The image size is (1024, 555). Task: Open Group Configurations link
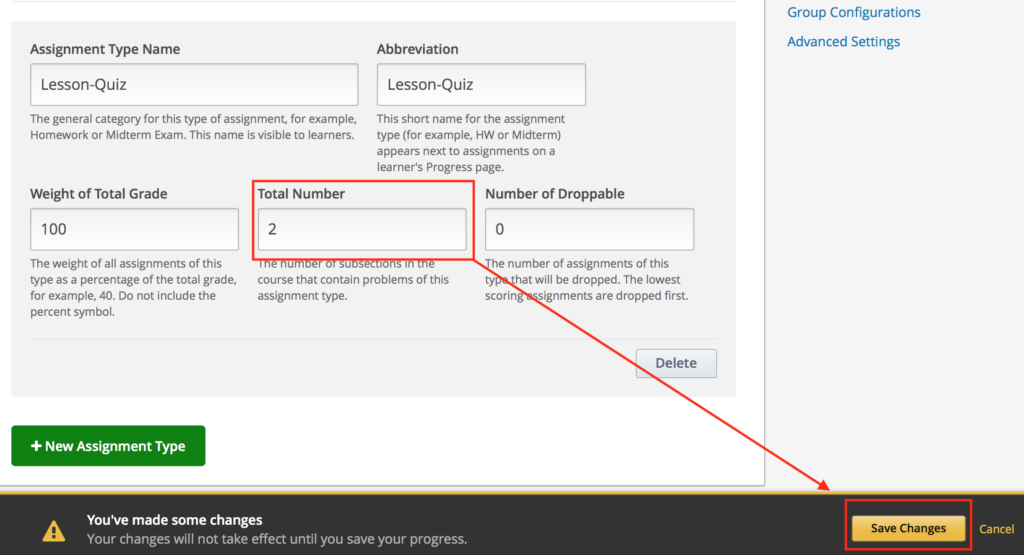tap(854, 12)
